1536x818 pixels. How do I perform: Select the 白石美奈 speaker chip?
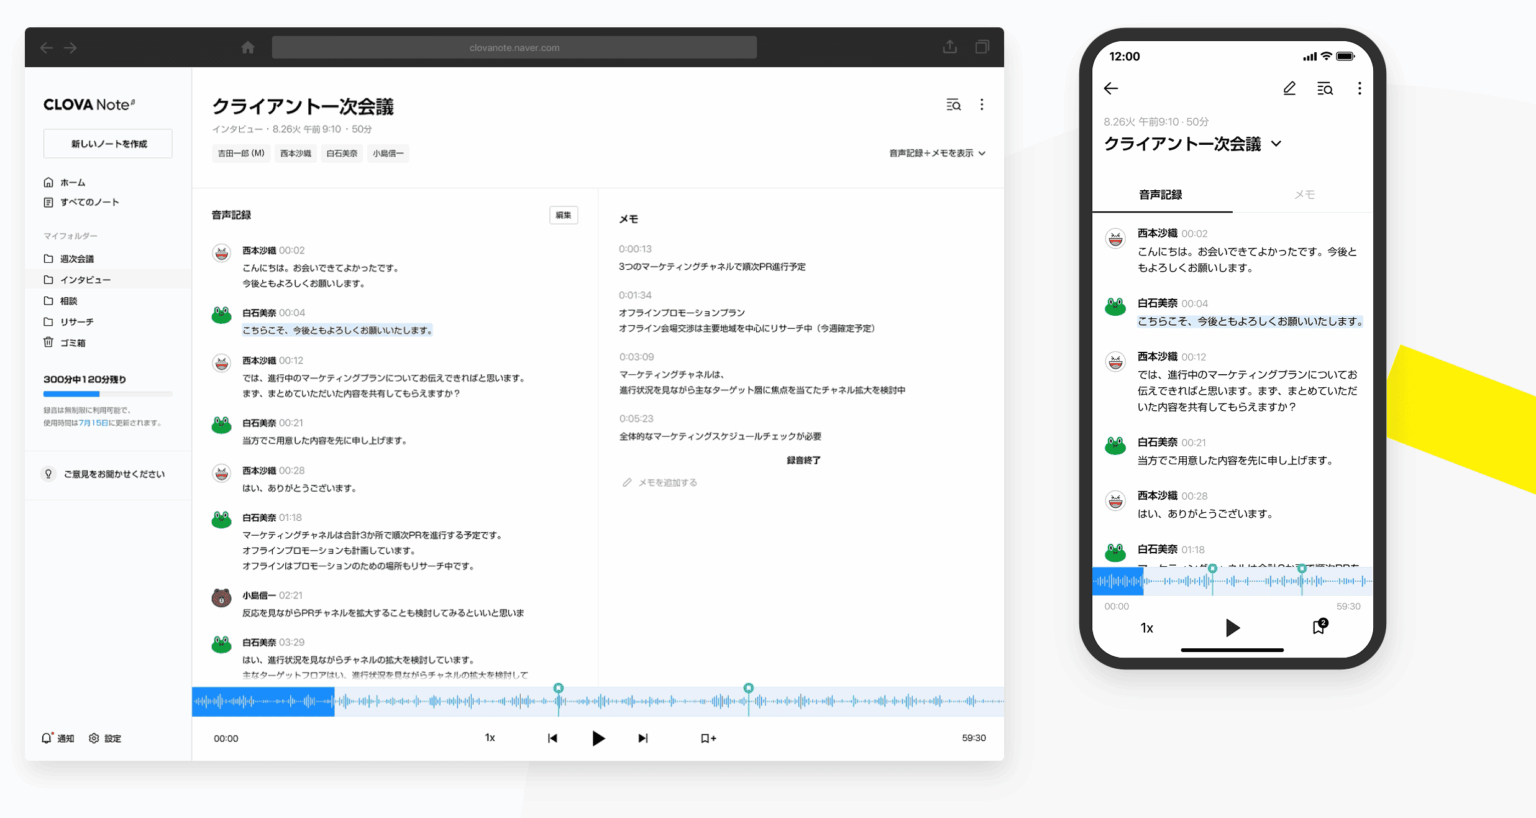[x=341, y=153]
